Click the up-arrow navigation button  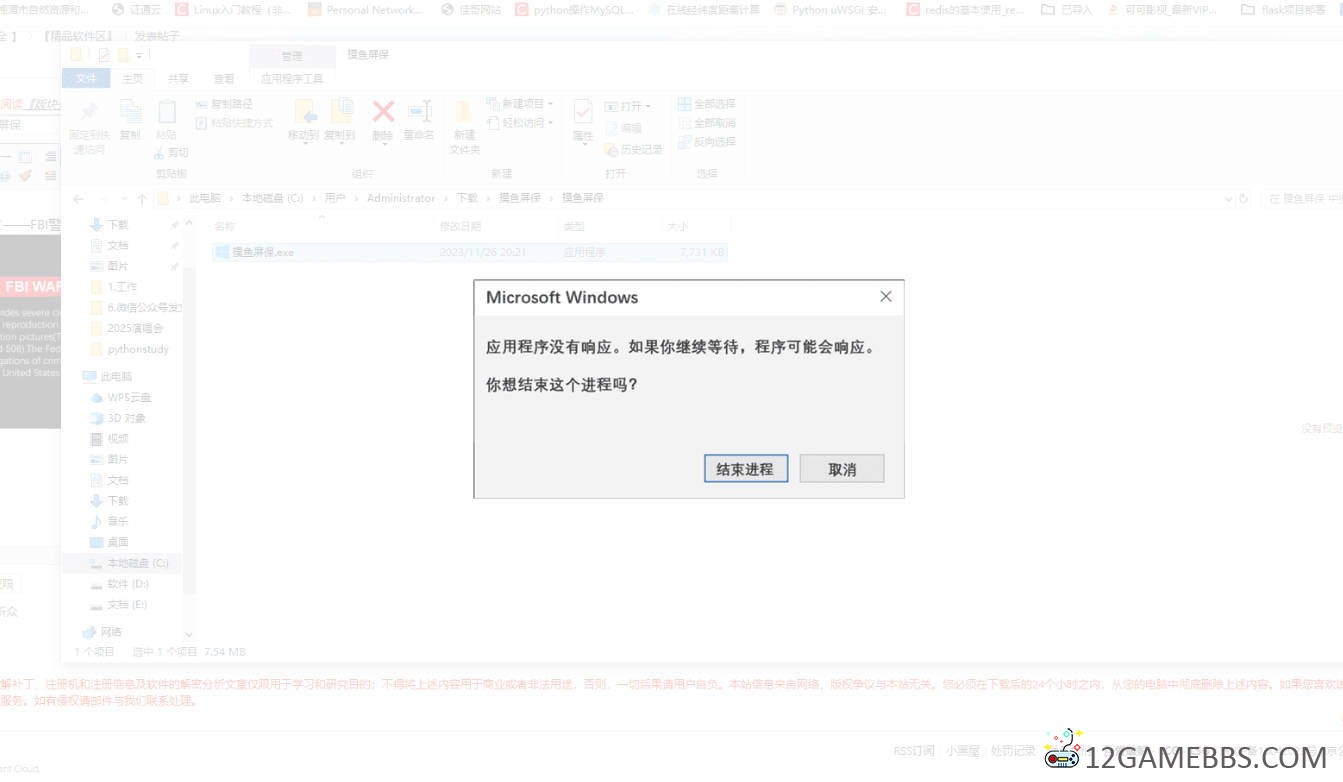(142, 199)
